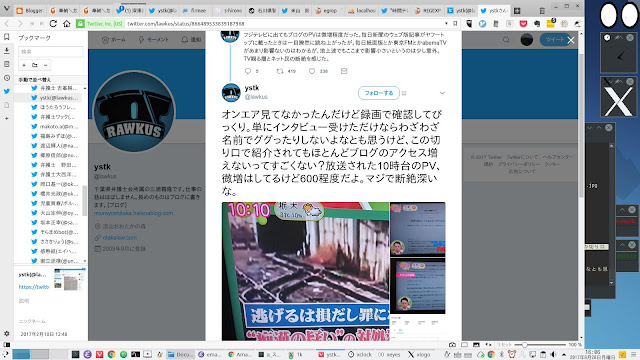Click the reply icon on the upper tweet

pos(248,71)
